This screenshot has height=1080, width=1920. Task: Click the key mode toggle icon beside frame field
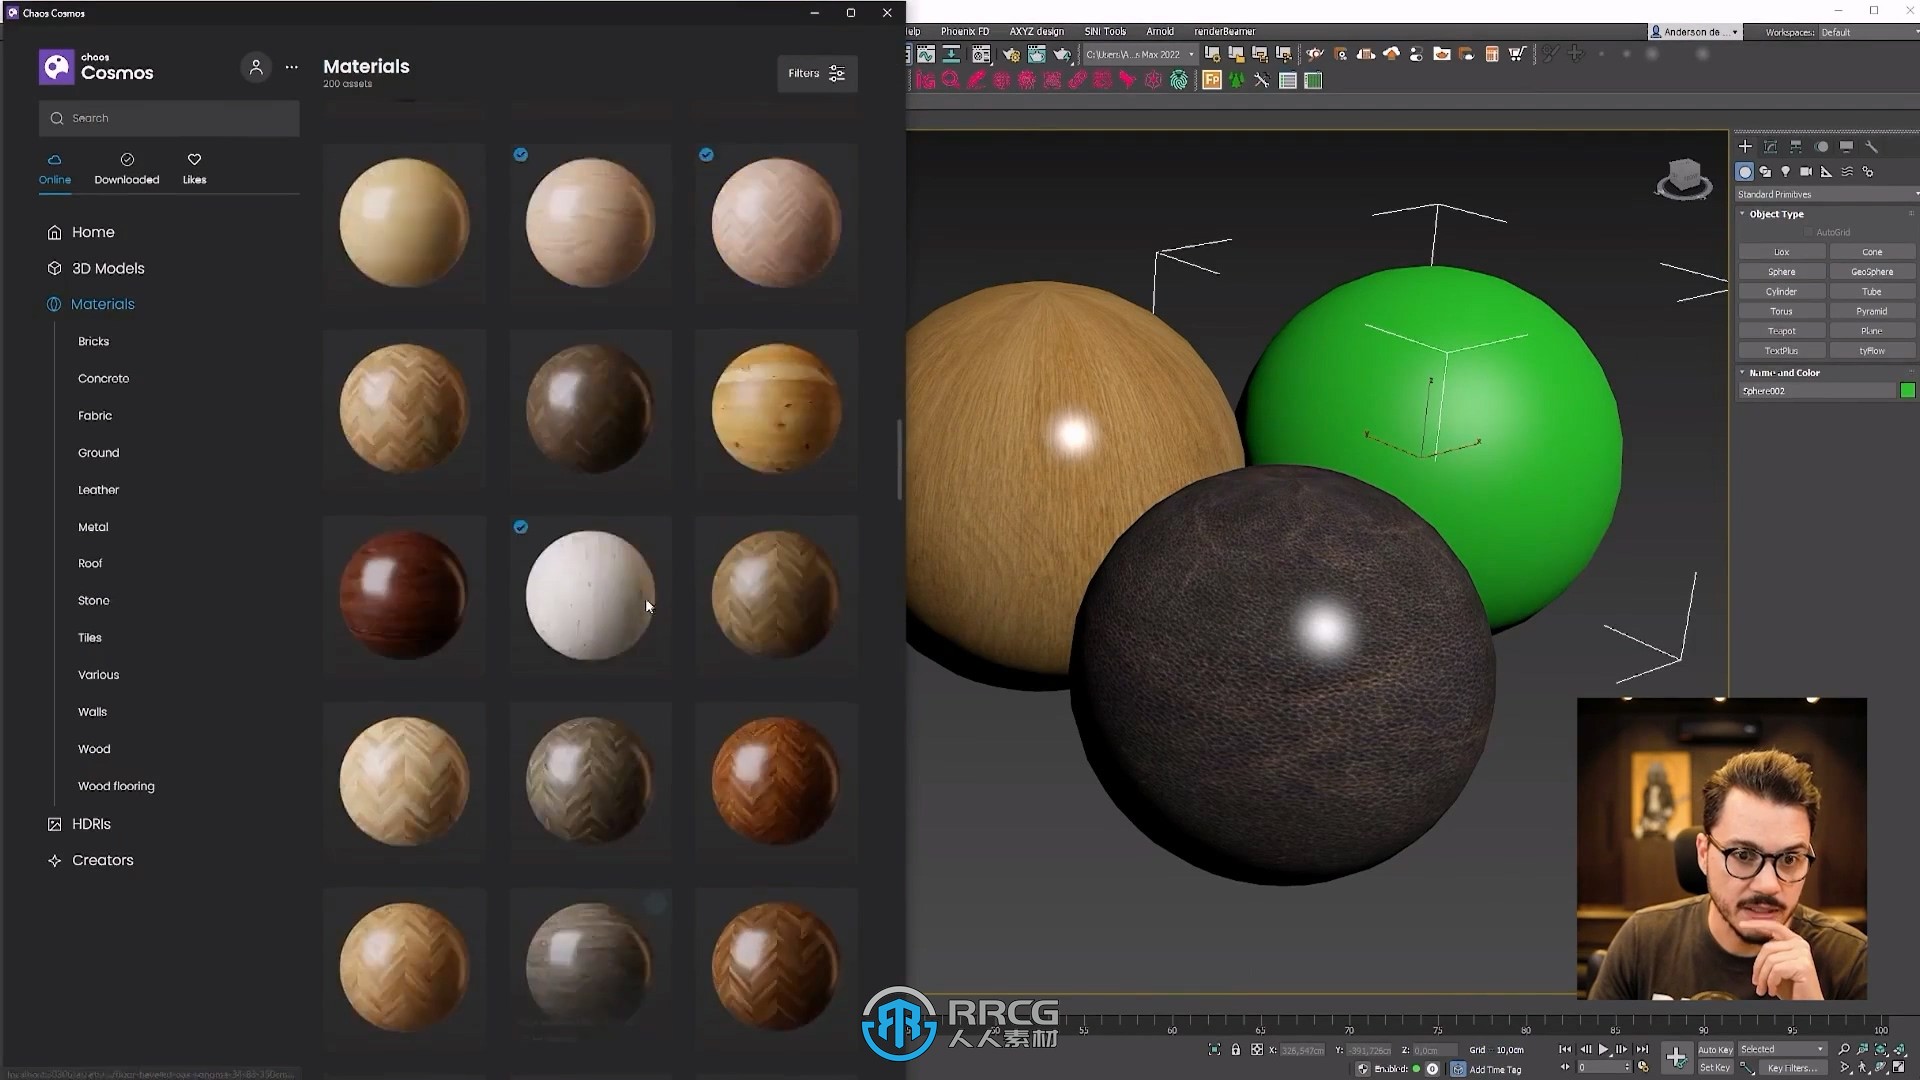click(1565, 1067)
